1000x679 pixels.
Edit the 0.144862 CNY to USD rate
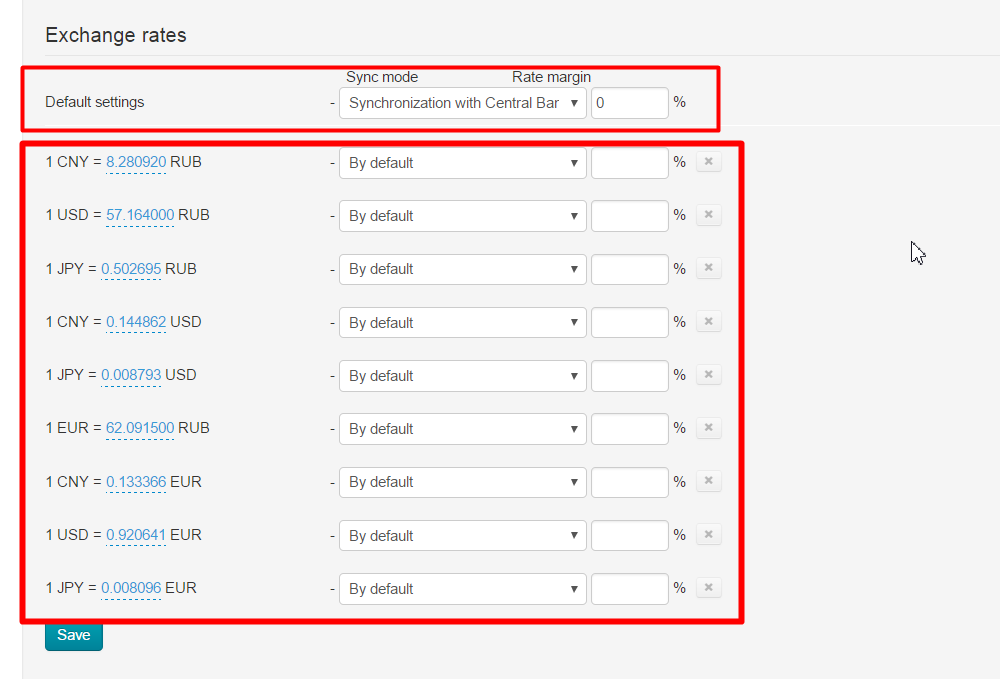point(136,322)
